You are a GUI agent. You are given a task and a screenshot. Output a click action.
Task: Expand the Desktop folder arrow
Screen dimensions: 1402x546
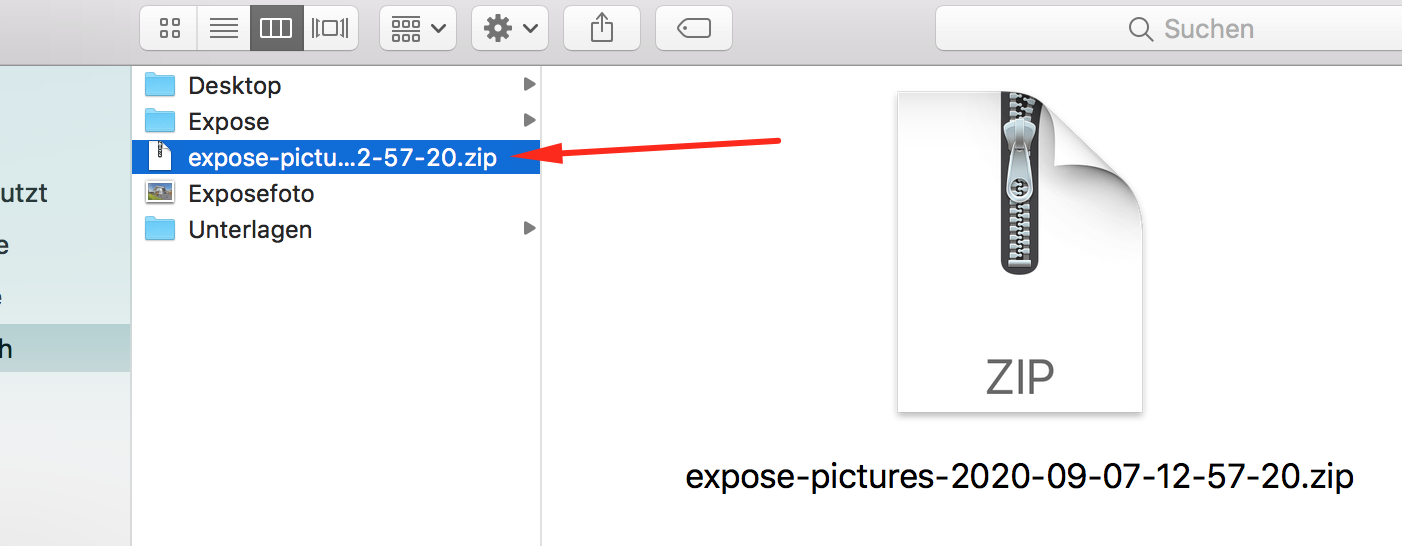529,85
